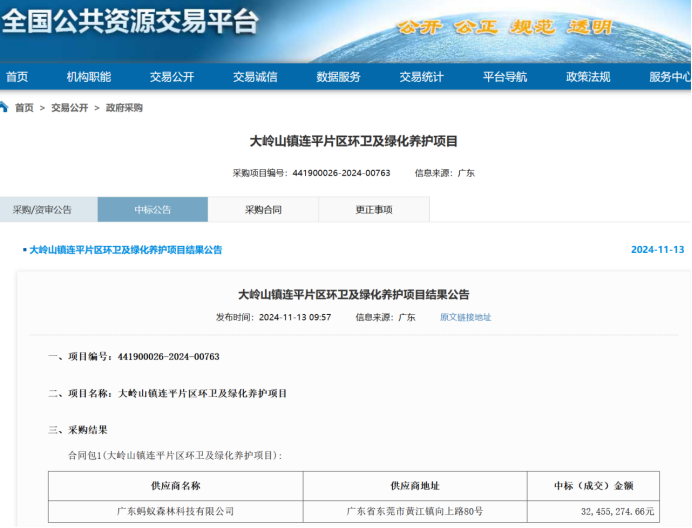Select the cell 广东省东莞市黄江镇向上路80号
The image size is (692, 528).
point(415,511)
